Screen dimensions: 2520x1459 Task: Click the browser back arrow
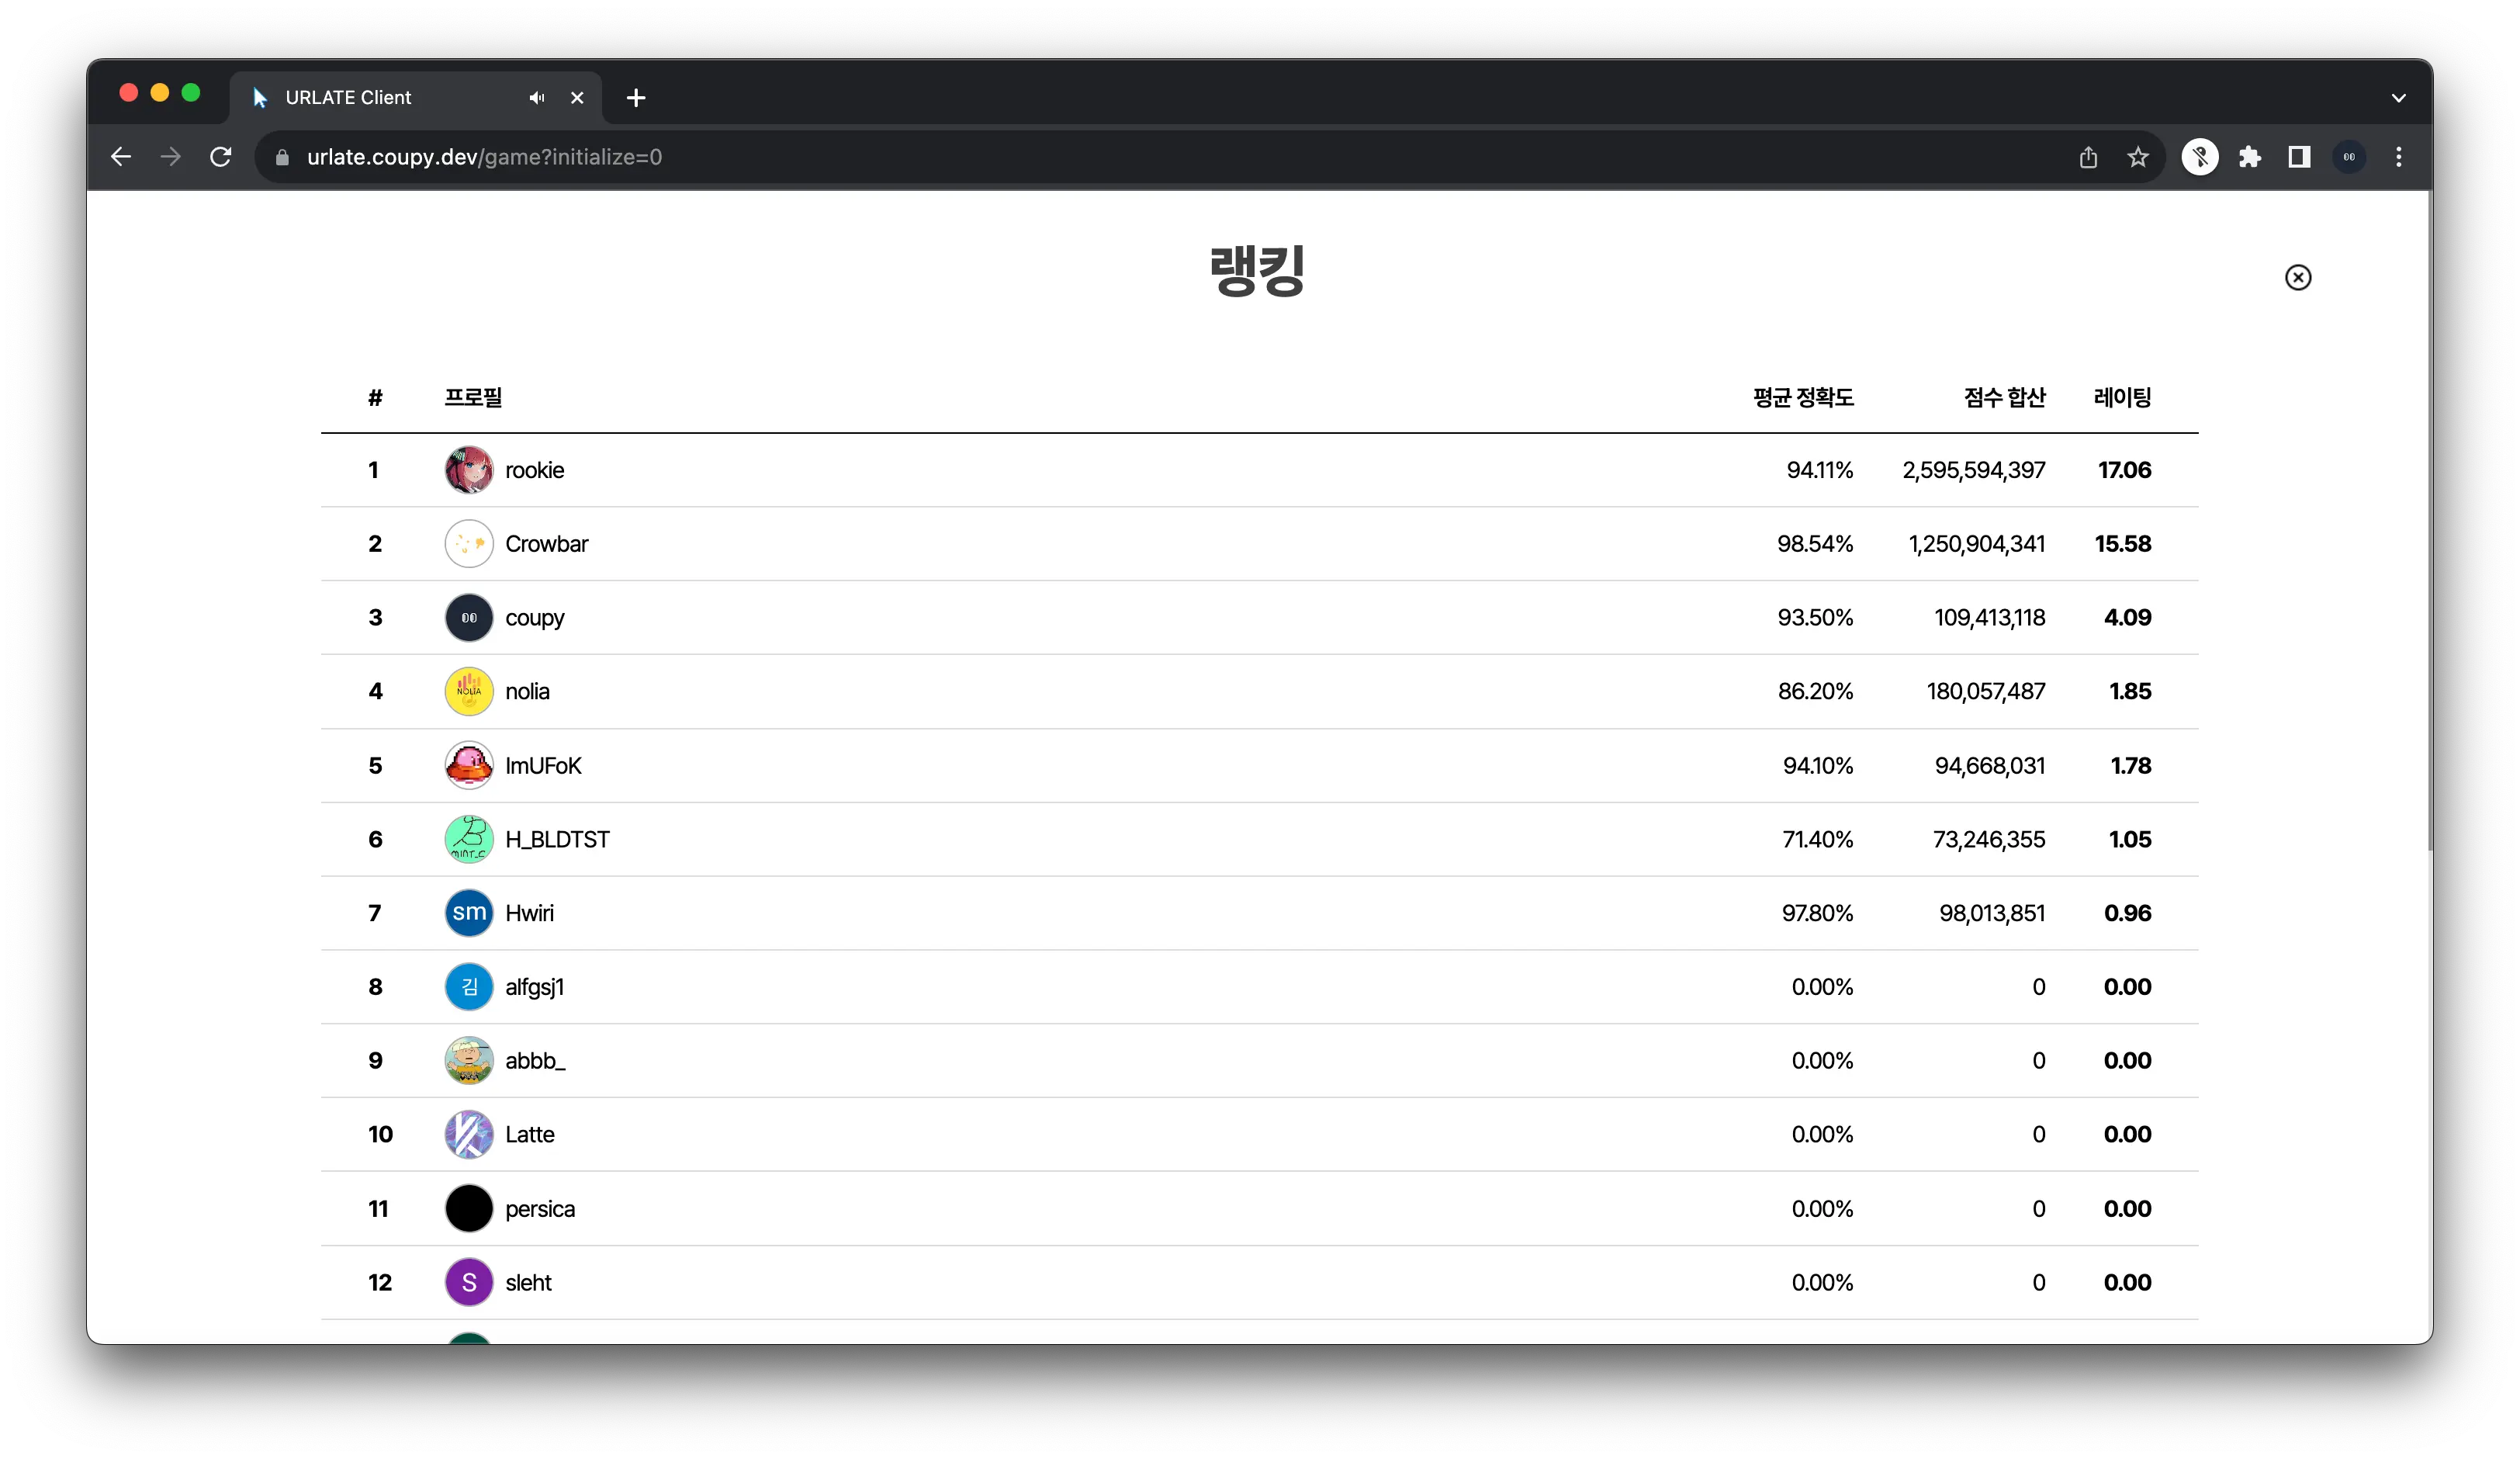coord(121,157)
